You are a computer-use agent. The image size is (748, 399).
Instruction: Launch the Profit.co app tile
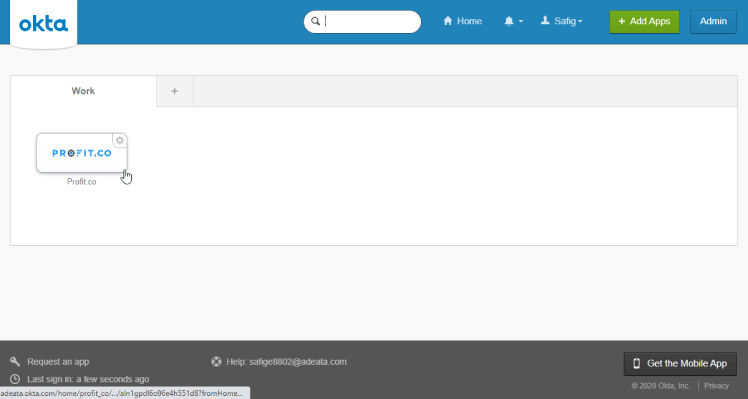82,153
